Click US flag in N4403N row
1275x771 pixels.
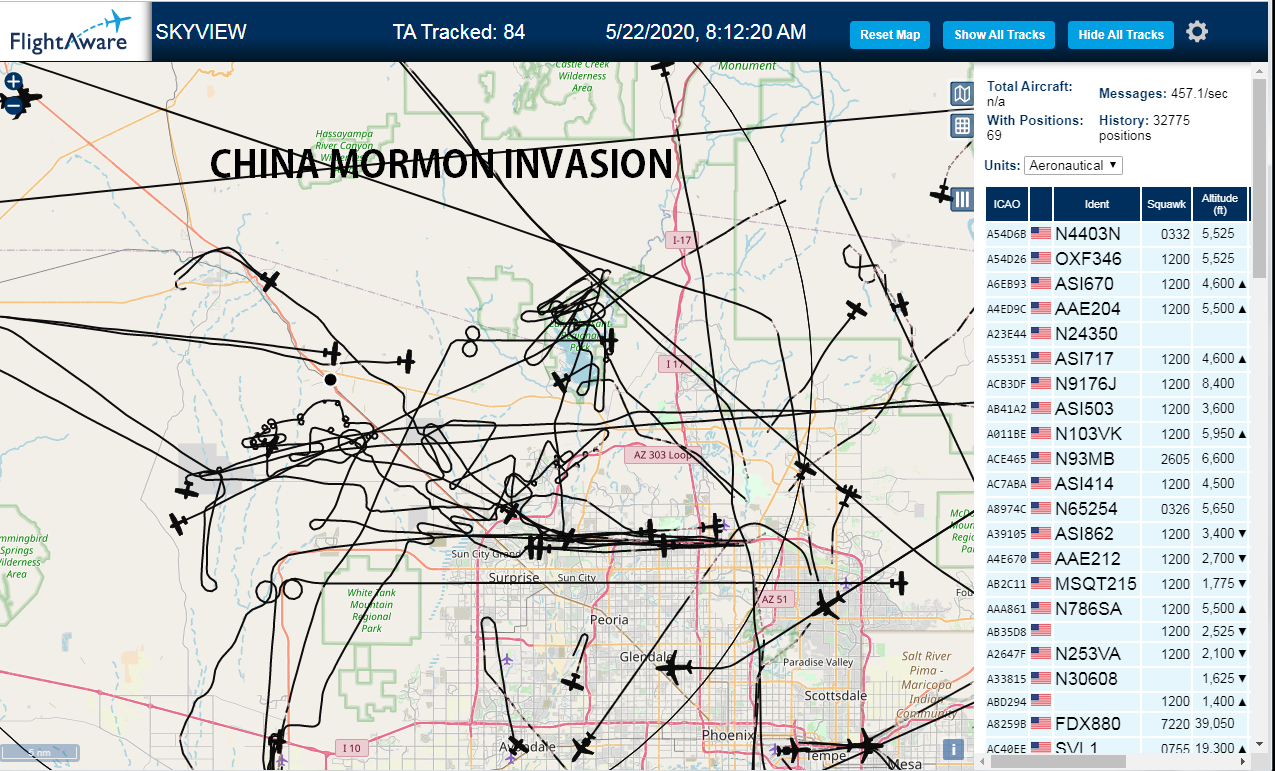point(1040,234)
